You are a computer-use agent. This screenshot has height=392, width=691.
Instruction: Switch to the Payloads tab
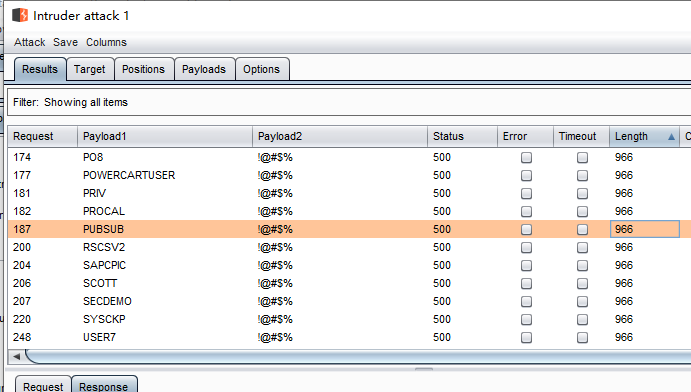[204, 69]
